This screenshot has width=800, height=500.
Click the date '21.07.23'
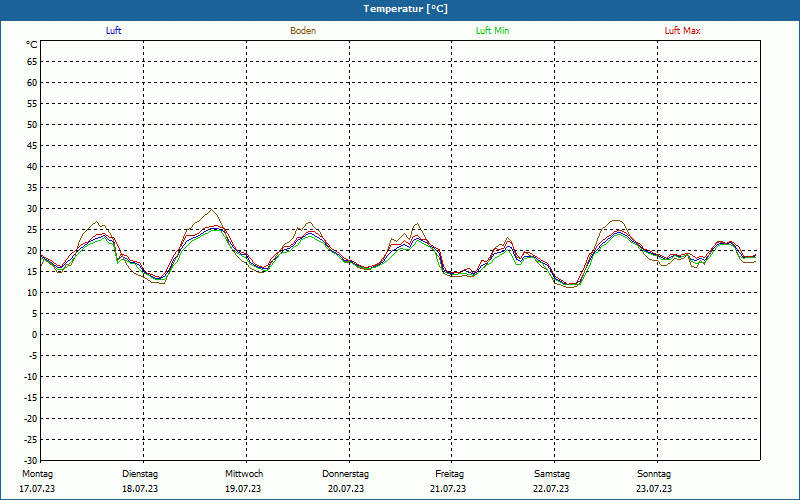[448, 489]
